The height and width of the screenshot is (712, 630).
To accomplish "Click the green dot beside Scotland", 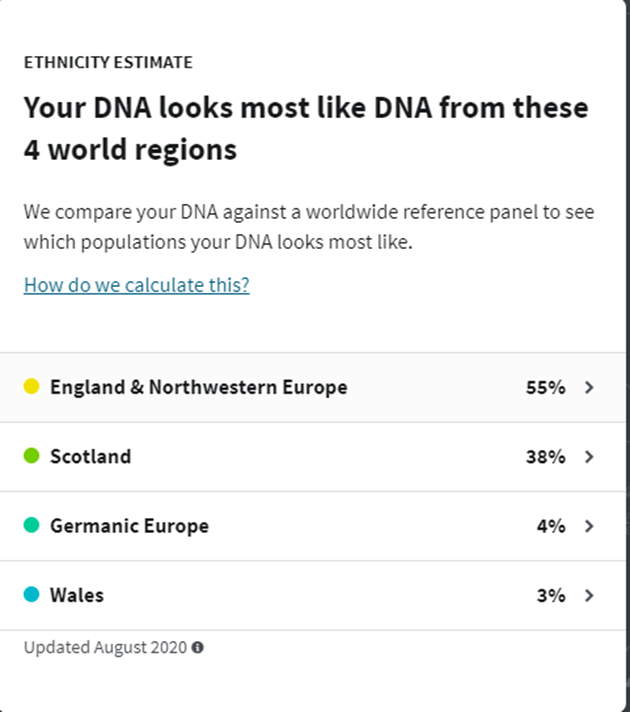I will (31, 456).
